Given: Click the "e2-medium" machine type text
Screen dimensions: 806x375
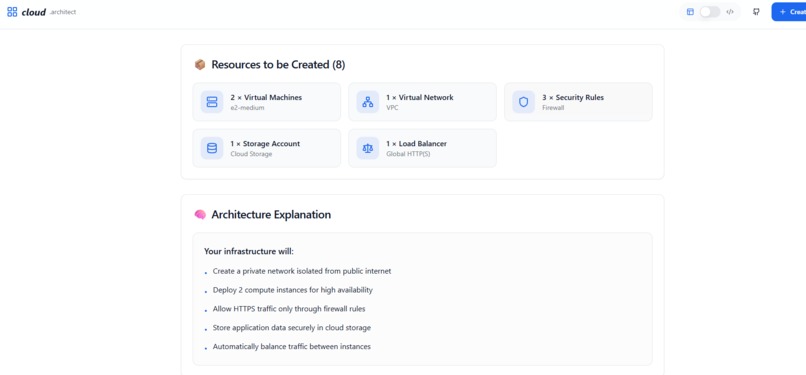Looking at the screenshot, I should coord(247,108).
